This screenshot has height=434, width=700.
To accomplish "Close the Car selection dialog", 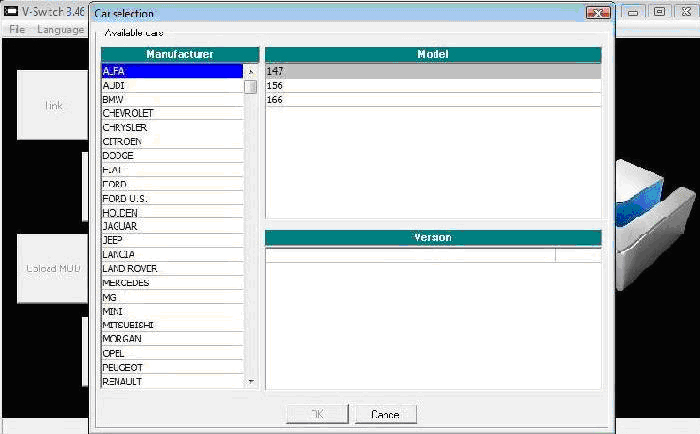I will tap(598, 13).
